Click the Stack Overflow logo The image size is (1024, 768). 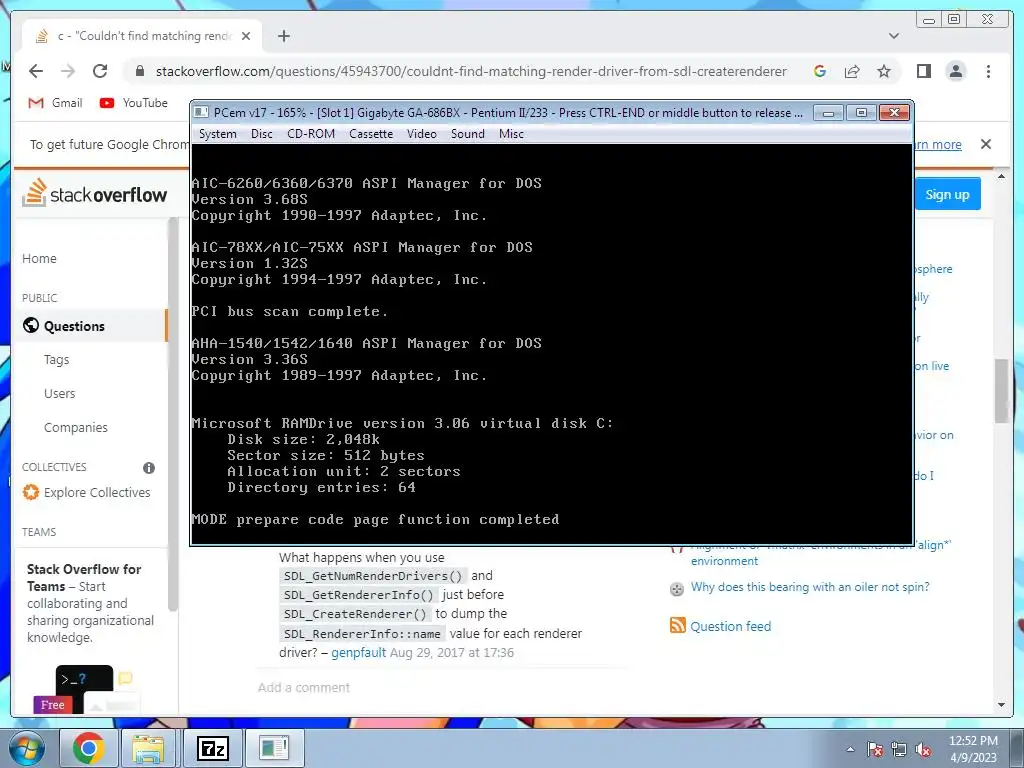(95, 193)
